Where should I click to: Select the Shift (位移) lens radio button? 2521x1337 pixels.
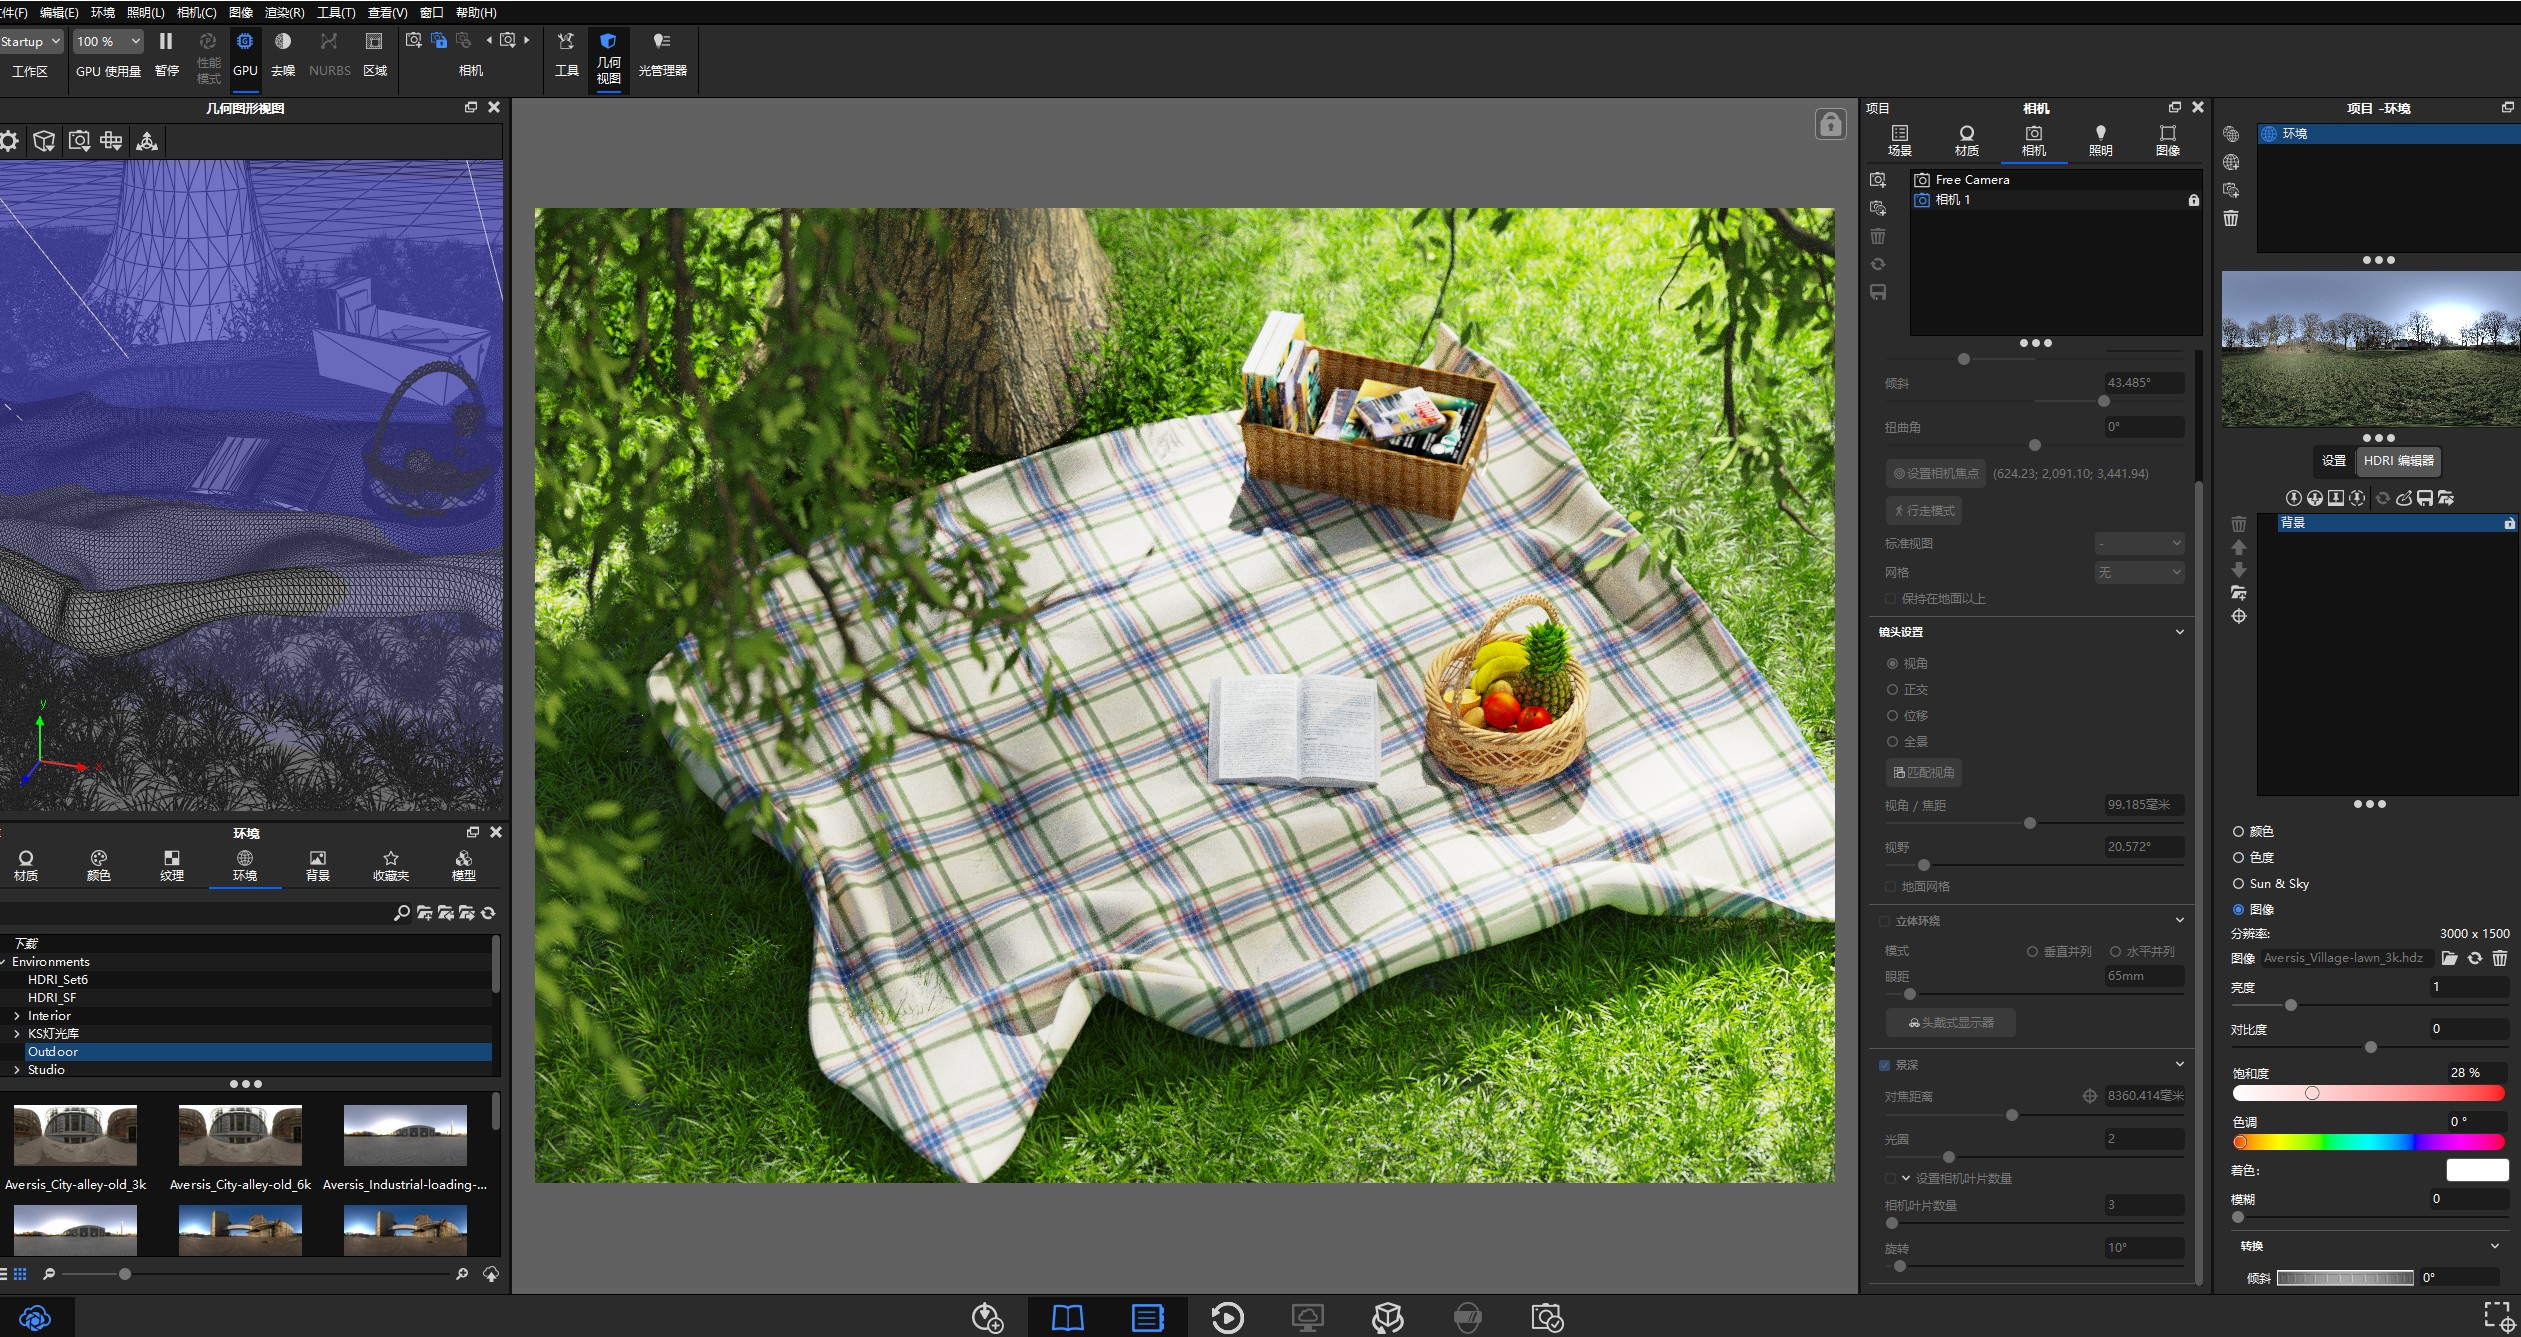pyautogui.click(x=1892, y=715)
